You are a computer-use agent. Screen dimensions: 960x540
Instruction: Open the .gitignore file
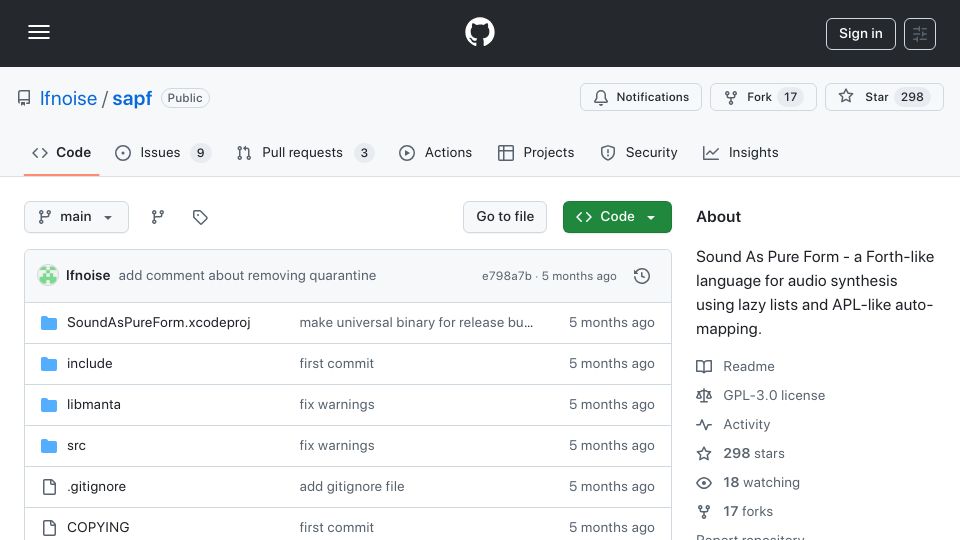[96, 487]
